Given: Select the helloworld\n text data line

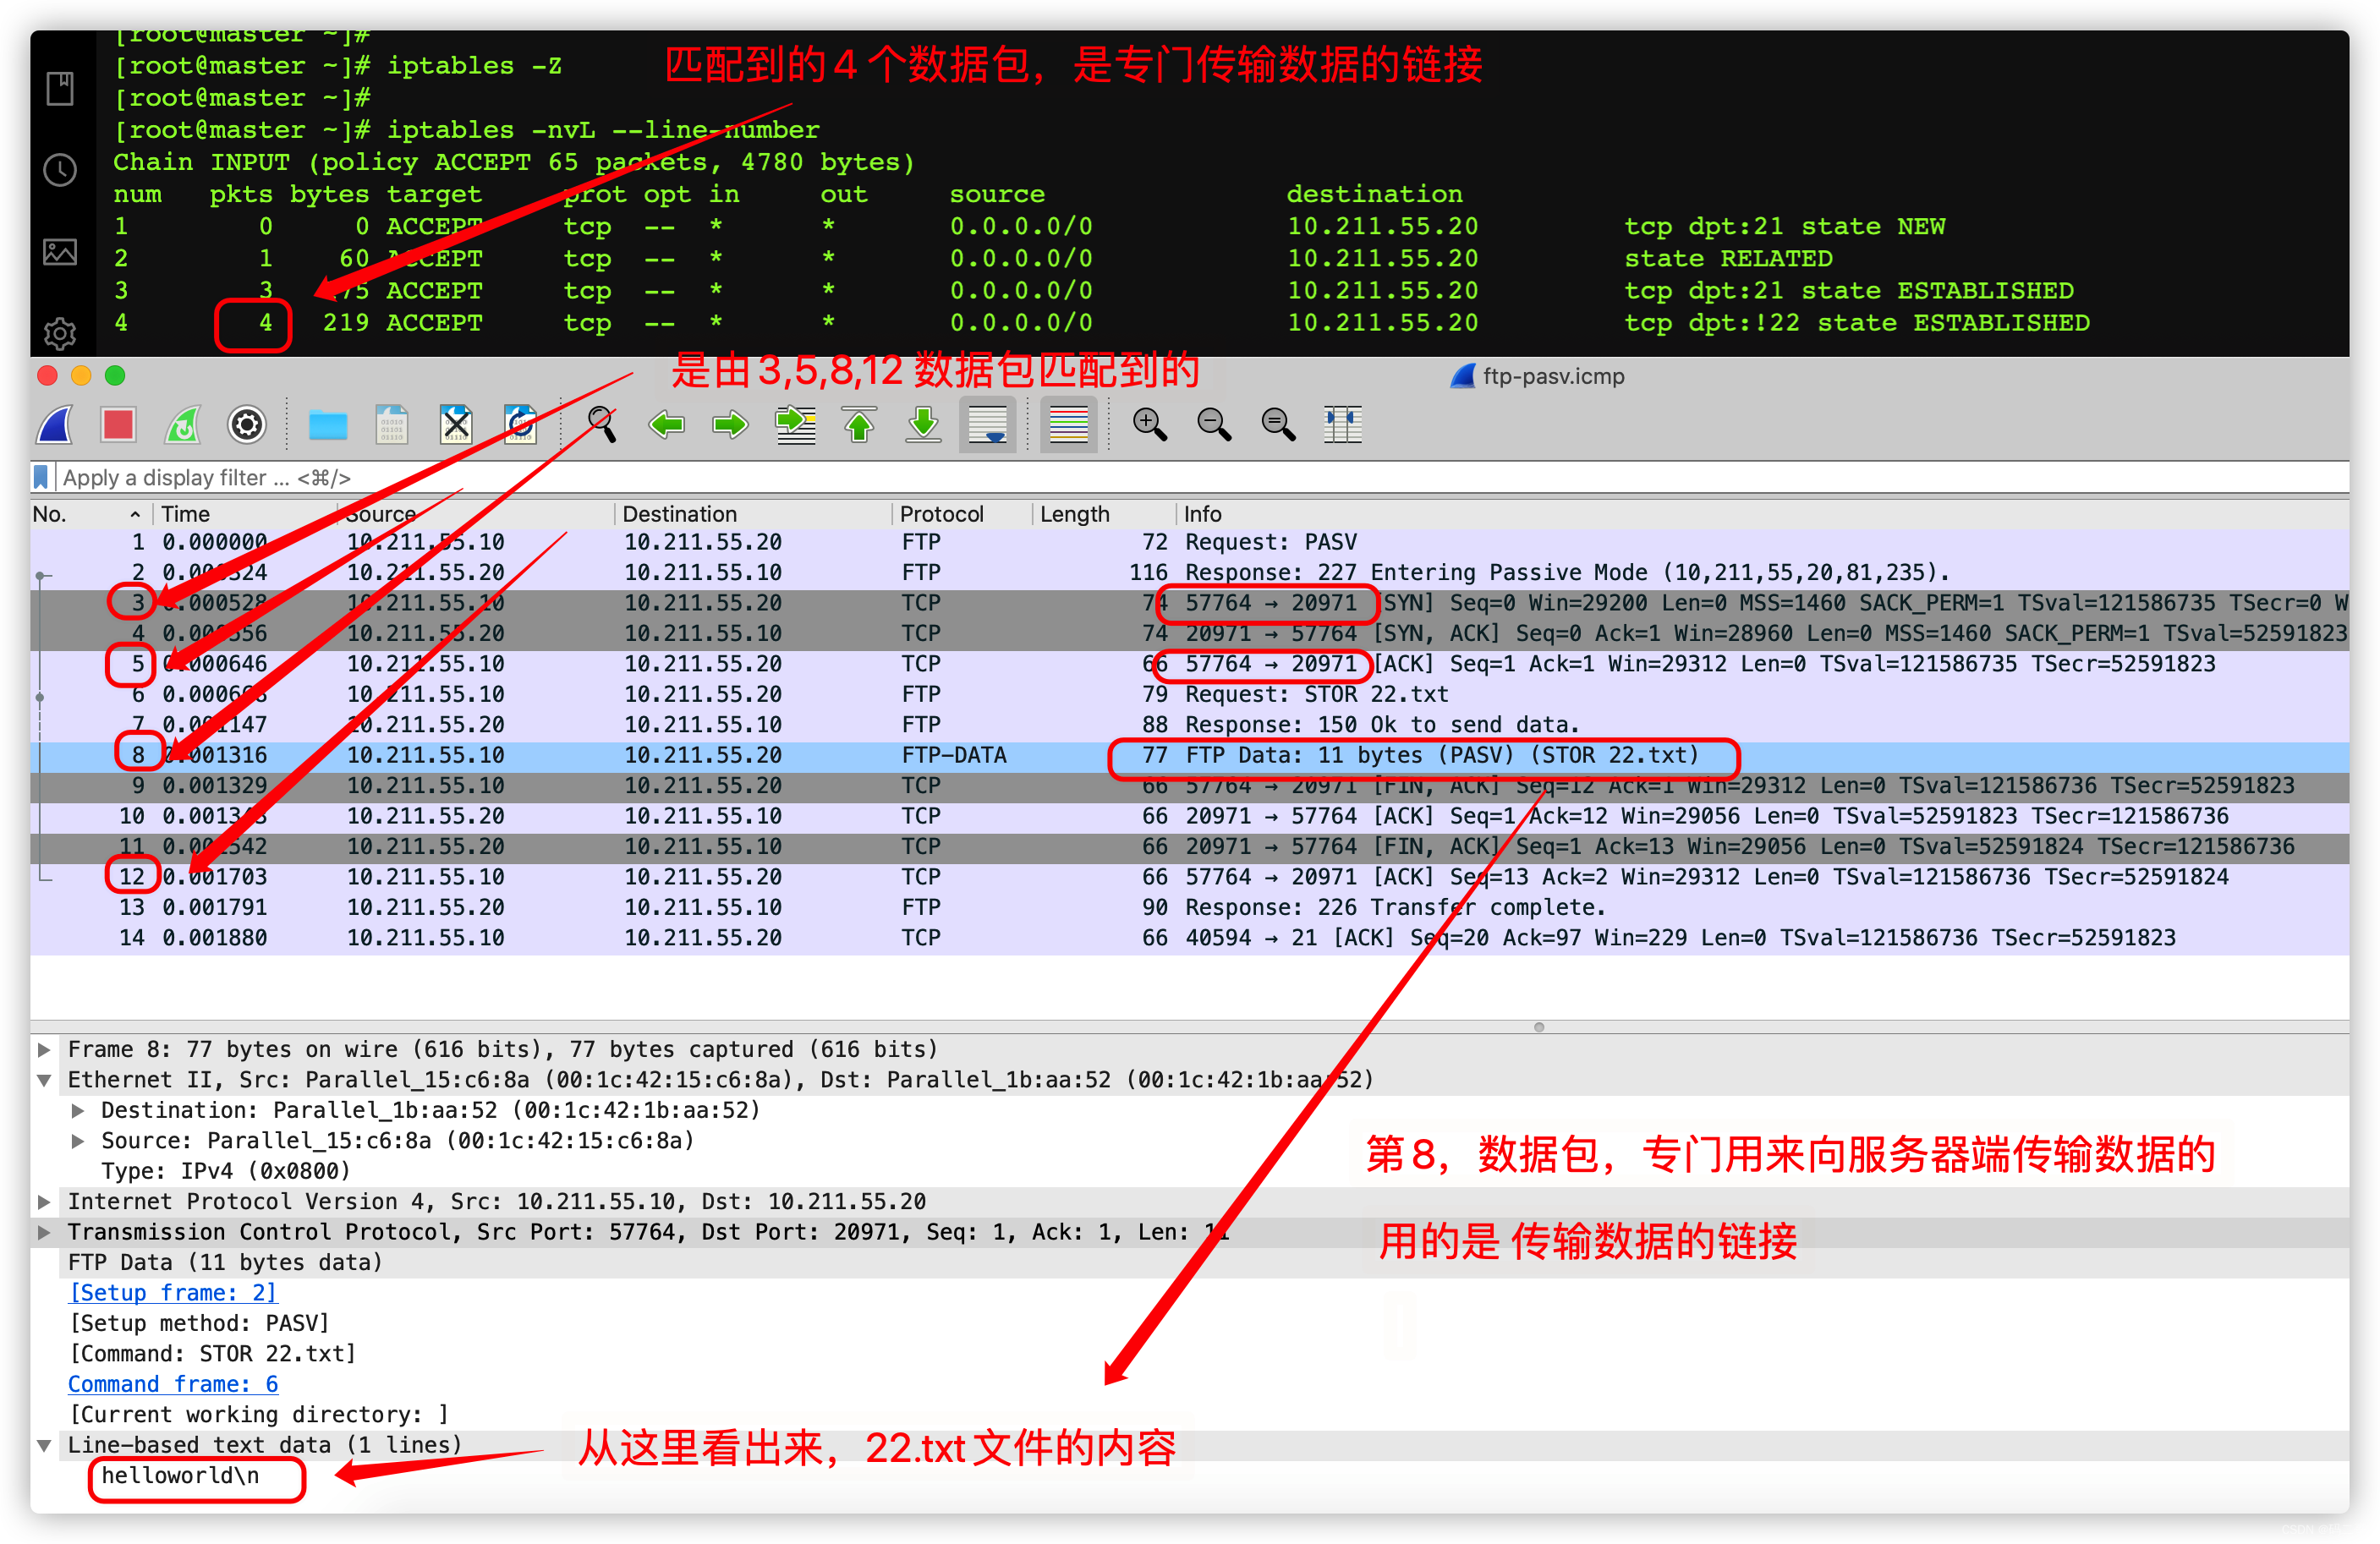Looking at the screenshot, I should pos(180,1476).
